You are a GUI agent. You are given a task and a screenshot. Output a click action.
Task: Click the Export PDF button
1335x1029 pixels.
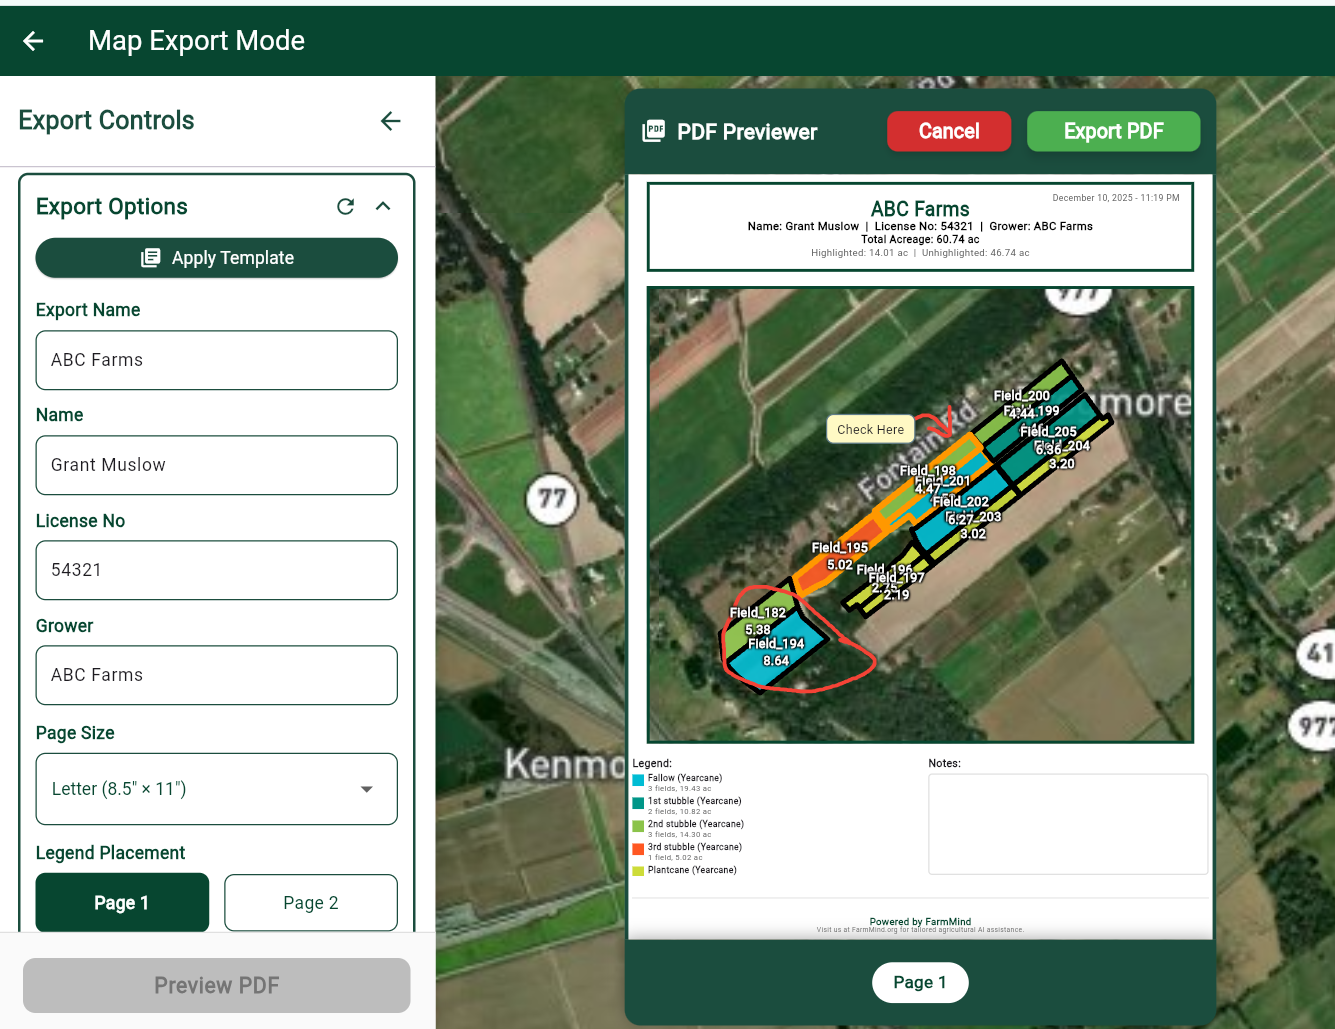click(x=1113, y=131)
